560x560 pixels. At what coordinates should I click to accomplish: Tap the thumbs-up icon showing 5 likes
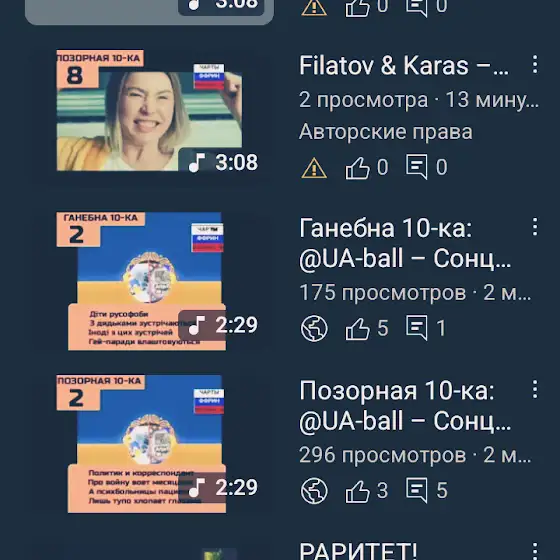357,328
